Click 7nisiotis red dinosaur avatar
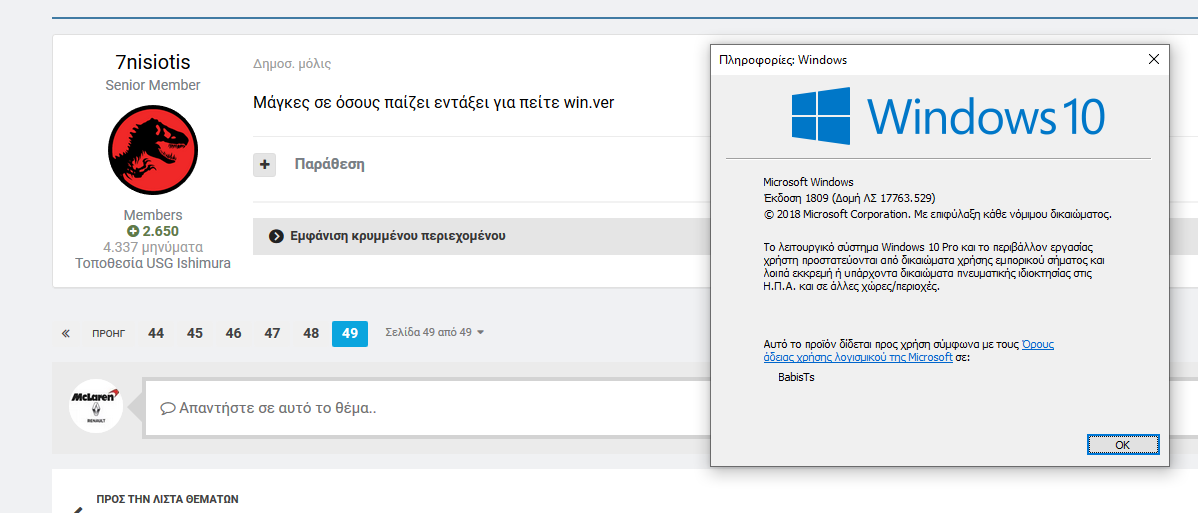This screenshot has height=513, width=1198. [x=153, y=151]
